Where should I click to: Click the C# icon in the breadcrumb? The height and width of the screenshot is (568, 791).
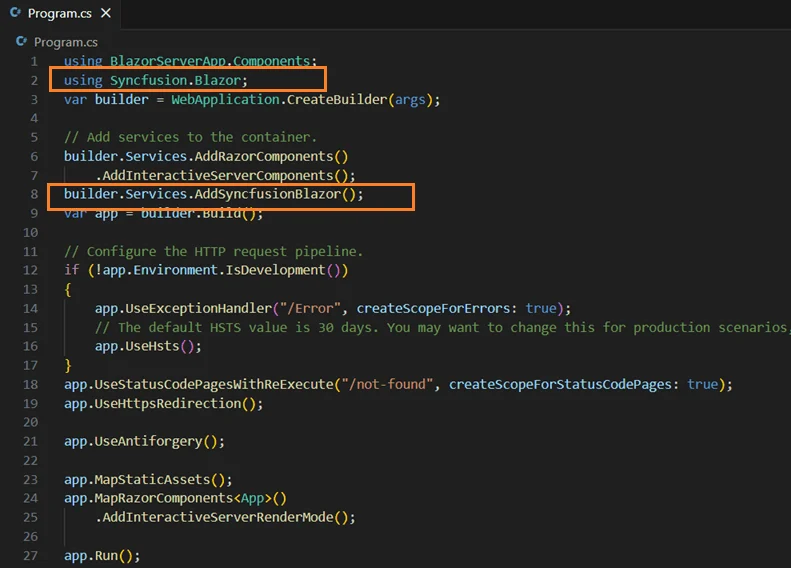21,41
